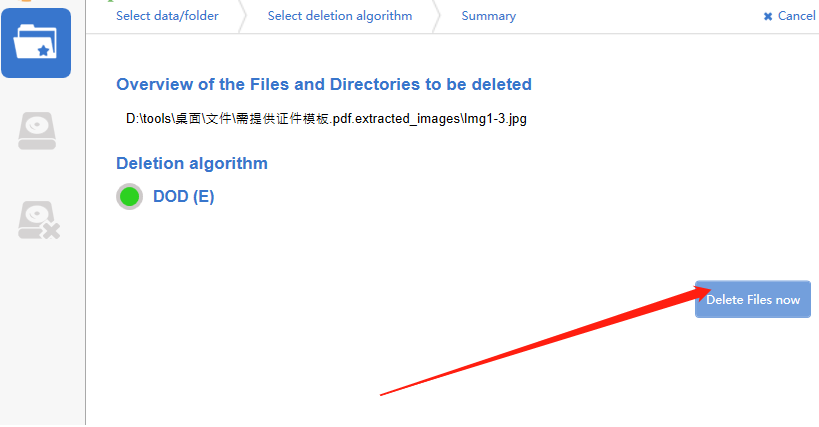
Task: Open the Summary step
Action: click(x=488, y=16)
